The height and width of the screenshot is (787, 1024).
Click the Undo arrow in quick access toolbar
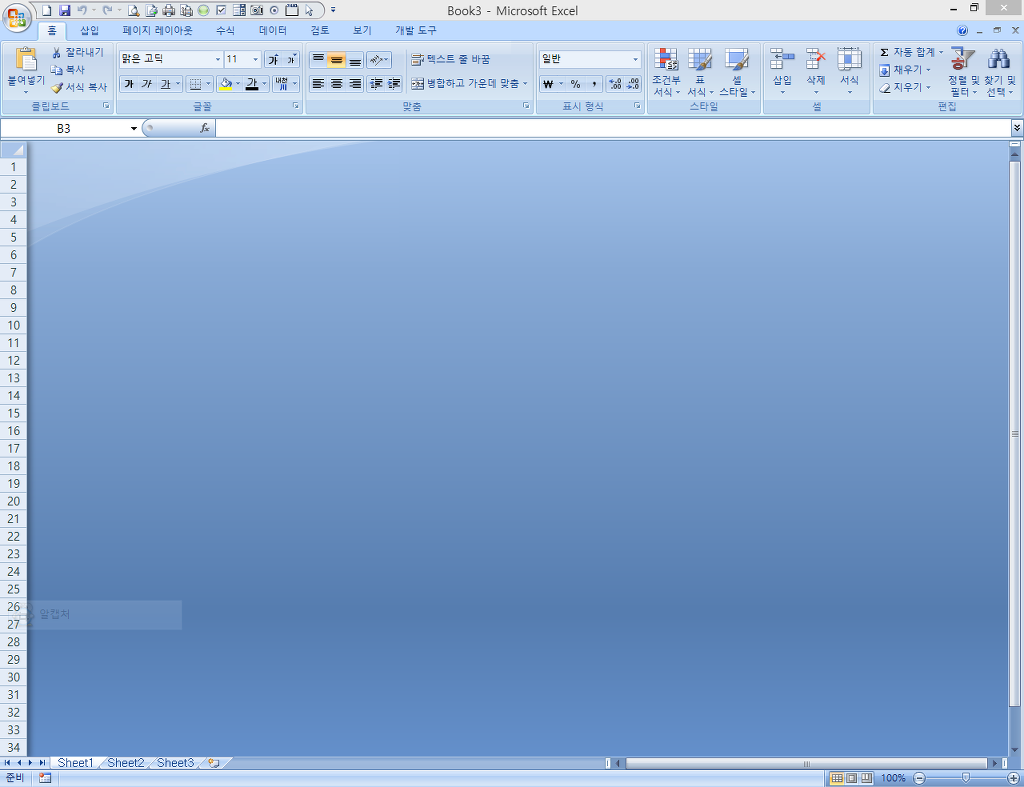[x=82, y=10]
